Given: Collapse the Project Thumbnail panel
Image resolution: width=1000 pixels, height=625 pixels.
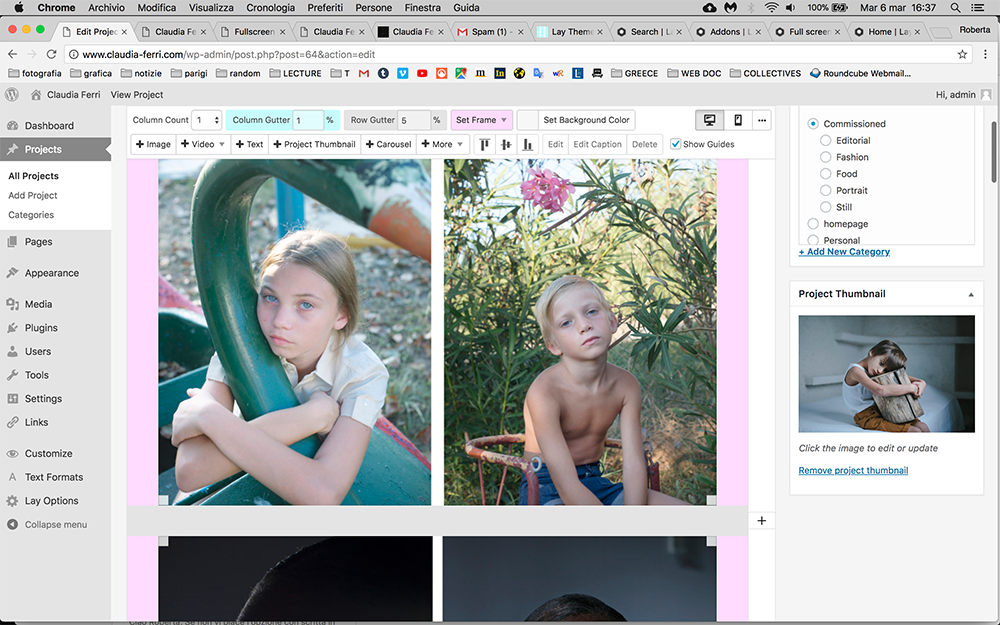Looking at the screenshot, I should coord(970,294).
